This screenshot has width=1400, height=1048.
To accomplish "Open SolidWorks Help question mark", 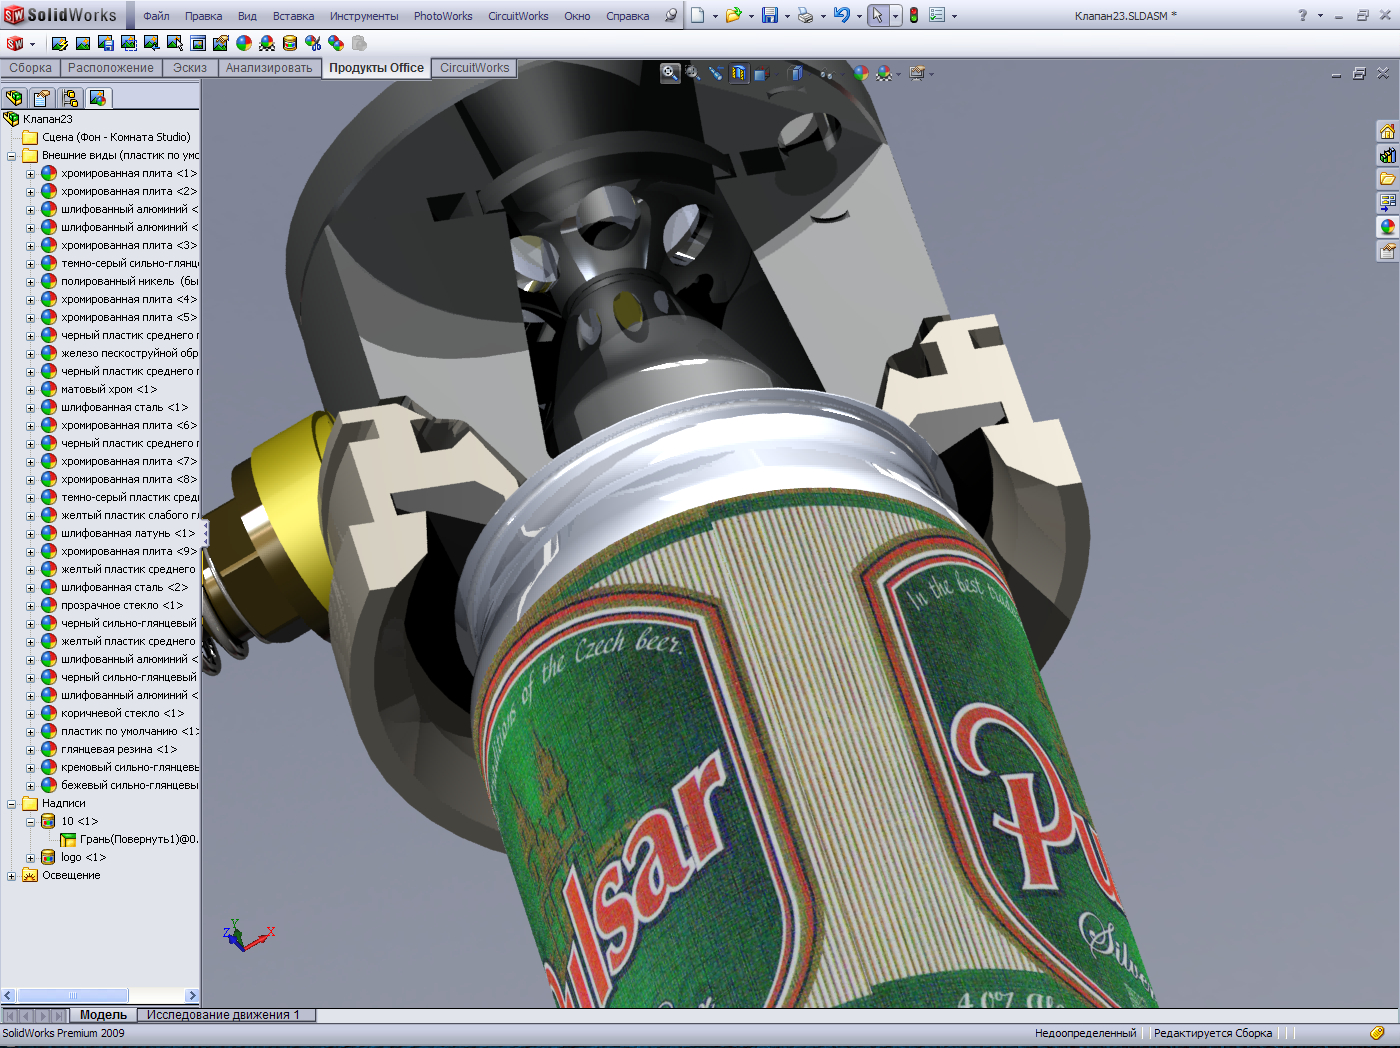I will click(x=1302, y=15).
